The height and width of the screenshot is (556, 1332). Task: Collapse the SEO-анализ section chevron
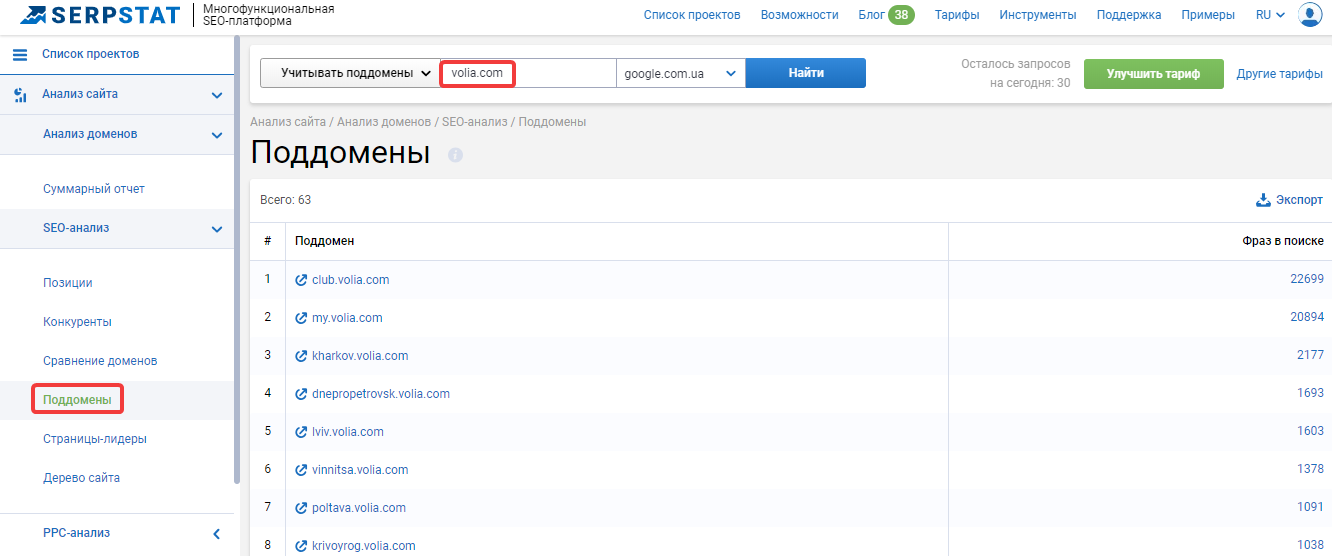217,229
